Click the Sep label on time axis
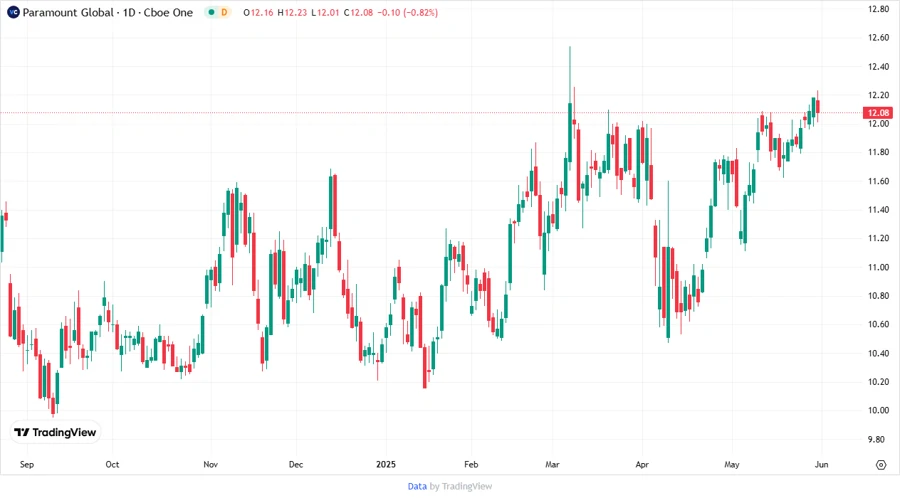The image size is (900, 498). tap(27, 464)
